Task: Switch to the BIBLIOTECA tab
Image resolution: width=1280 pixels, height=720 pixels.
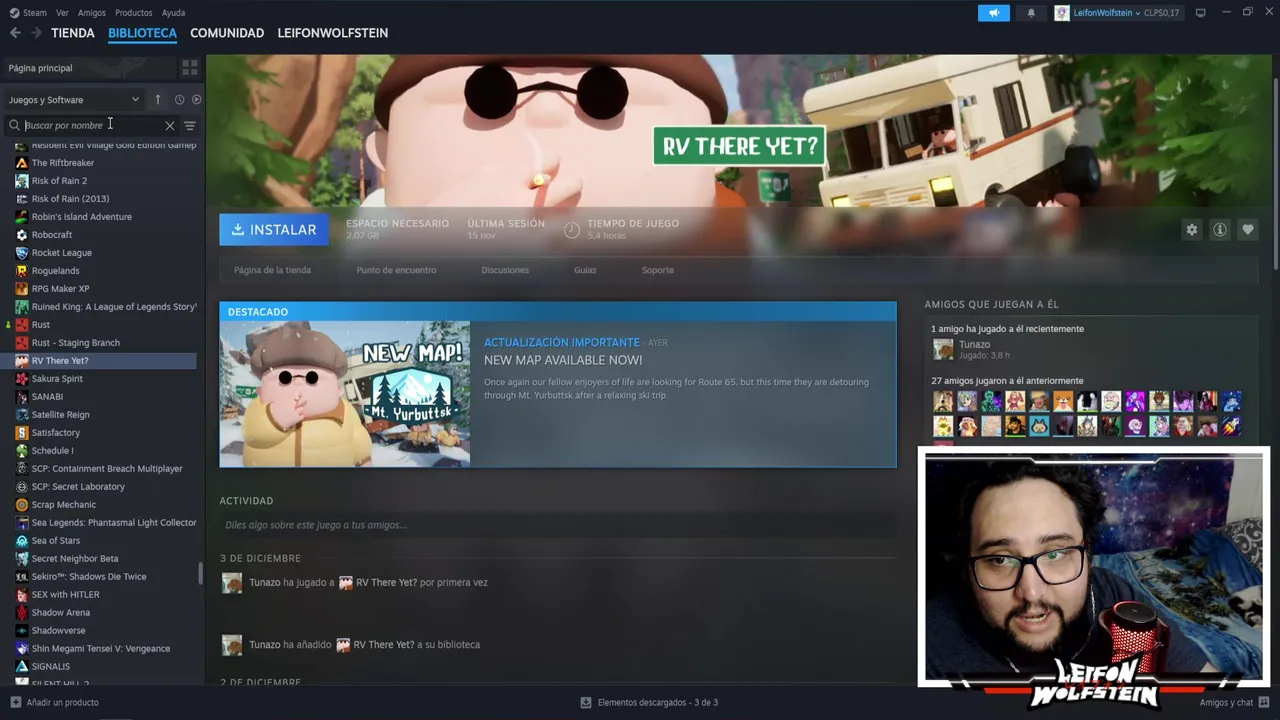Action: click(142, 33)
